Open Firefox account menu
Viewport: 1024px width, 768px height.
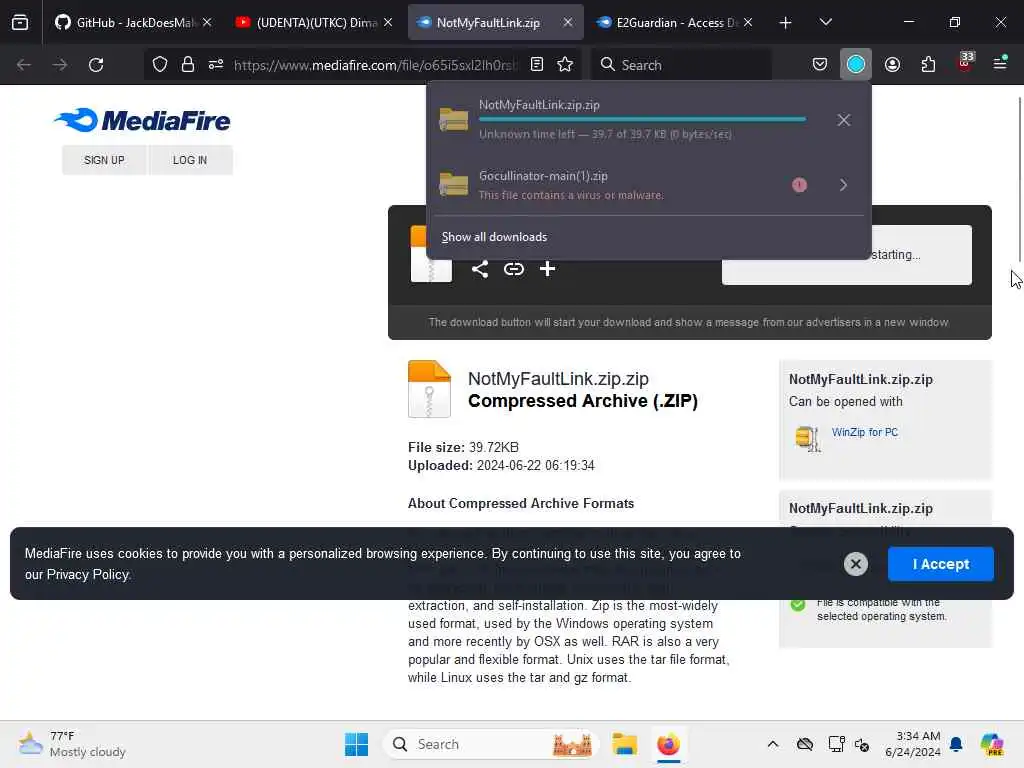[892, 65]
